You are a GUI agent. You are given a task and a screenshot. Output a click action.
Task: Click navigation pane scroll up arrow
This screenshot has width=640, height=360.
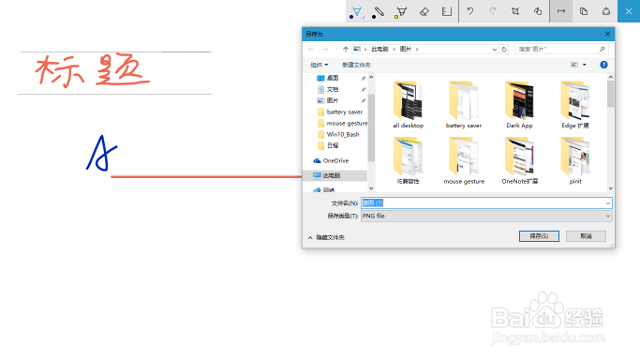click(x=371, y=77)
